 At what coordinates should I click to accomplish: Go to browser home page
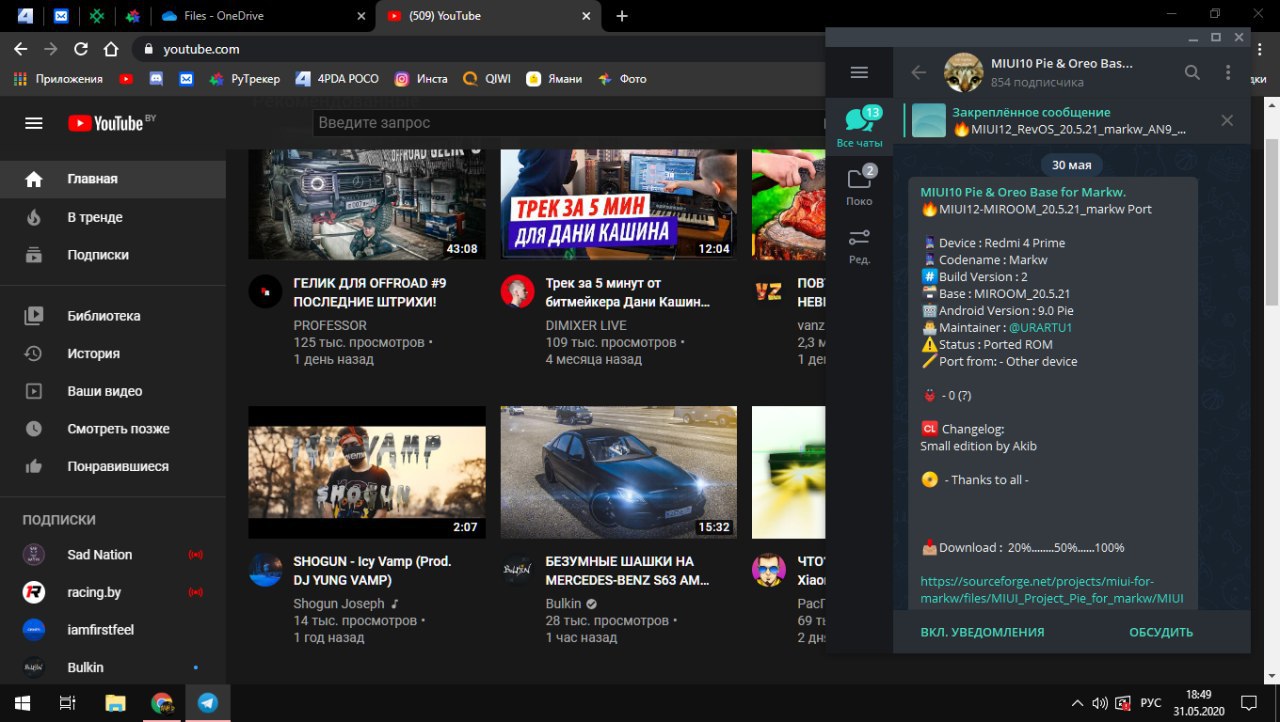(111, 49)
